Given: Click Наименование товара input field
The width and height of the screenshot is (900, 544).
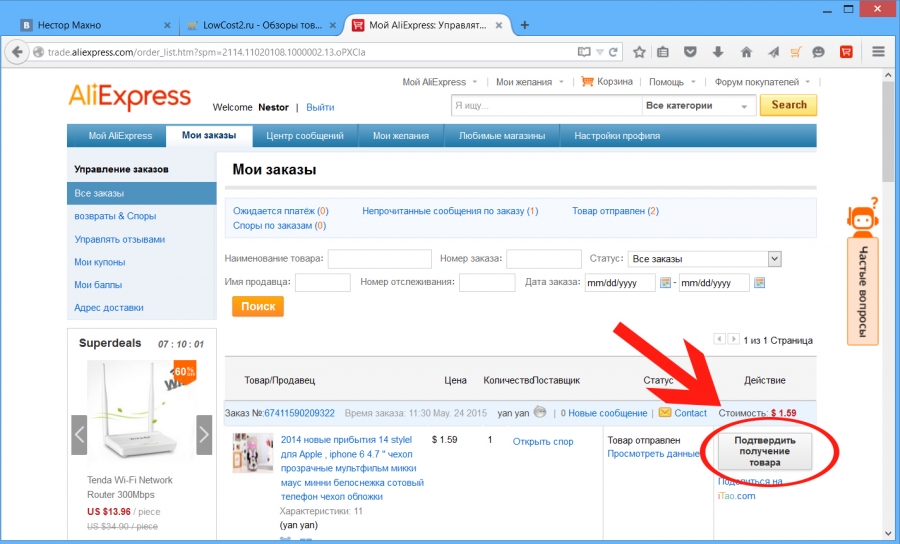Looking at the screenshot, I should (379, 259).
